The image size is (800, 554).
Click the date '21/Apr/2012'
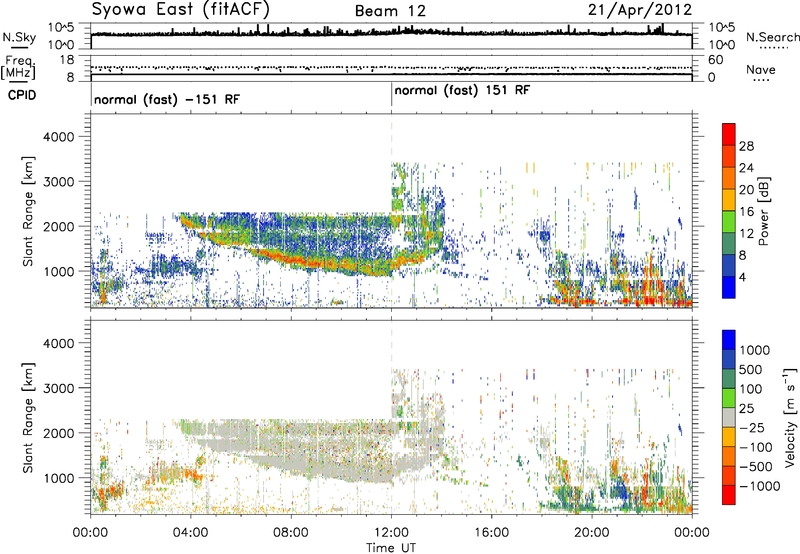click(x=640, y=10)
